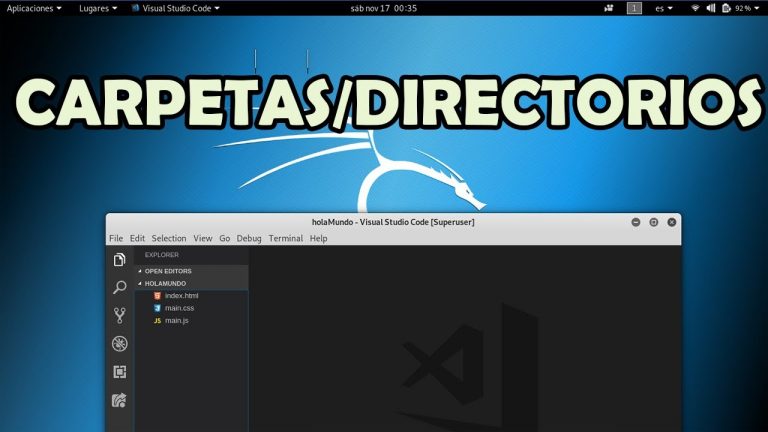
Task: Close the Visual Studio Code window
Action: click(672, 222)
